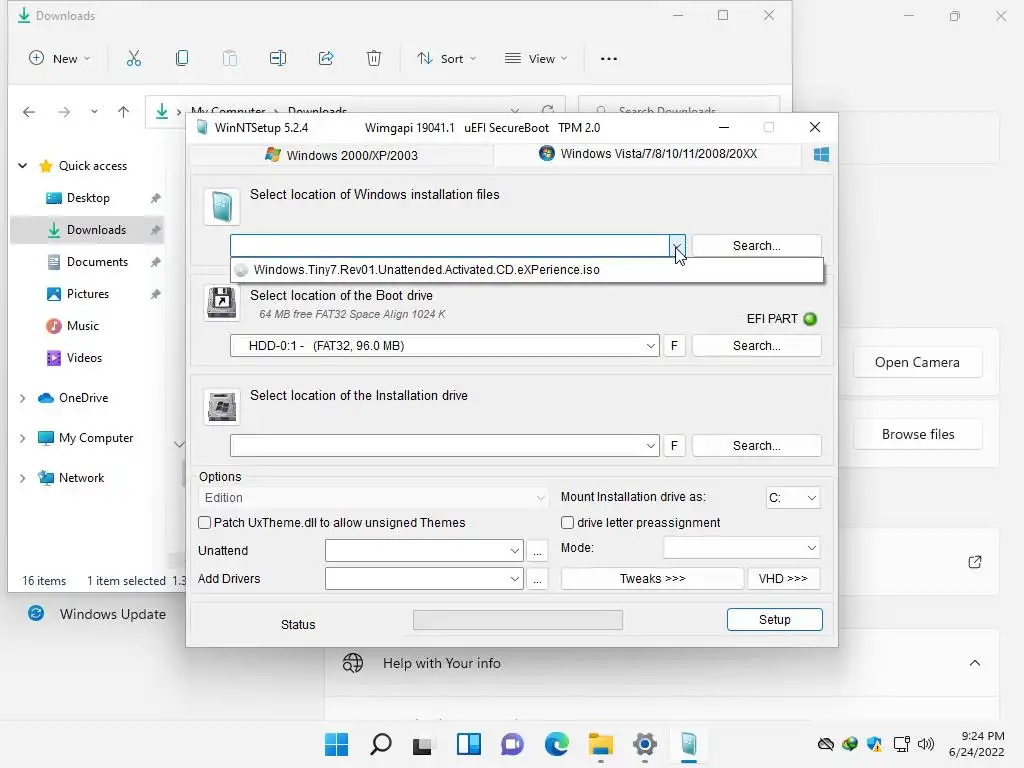
Task: Expand the My Computer tree node
Action: 22,438
